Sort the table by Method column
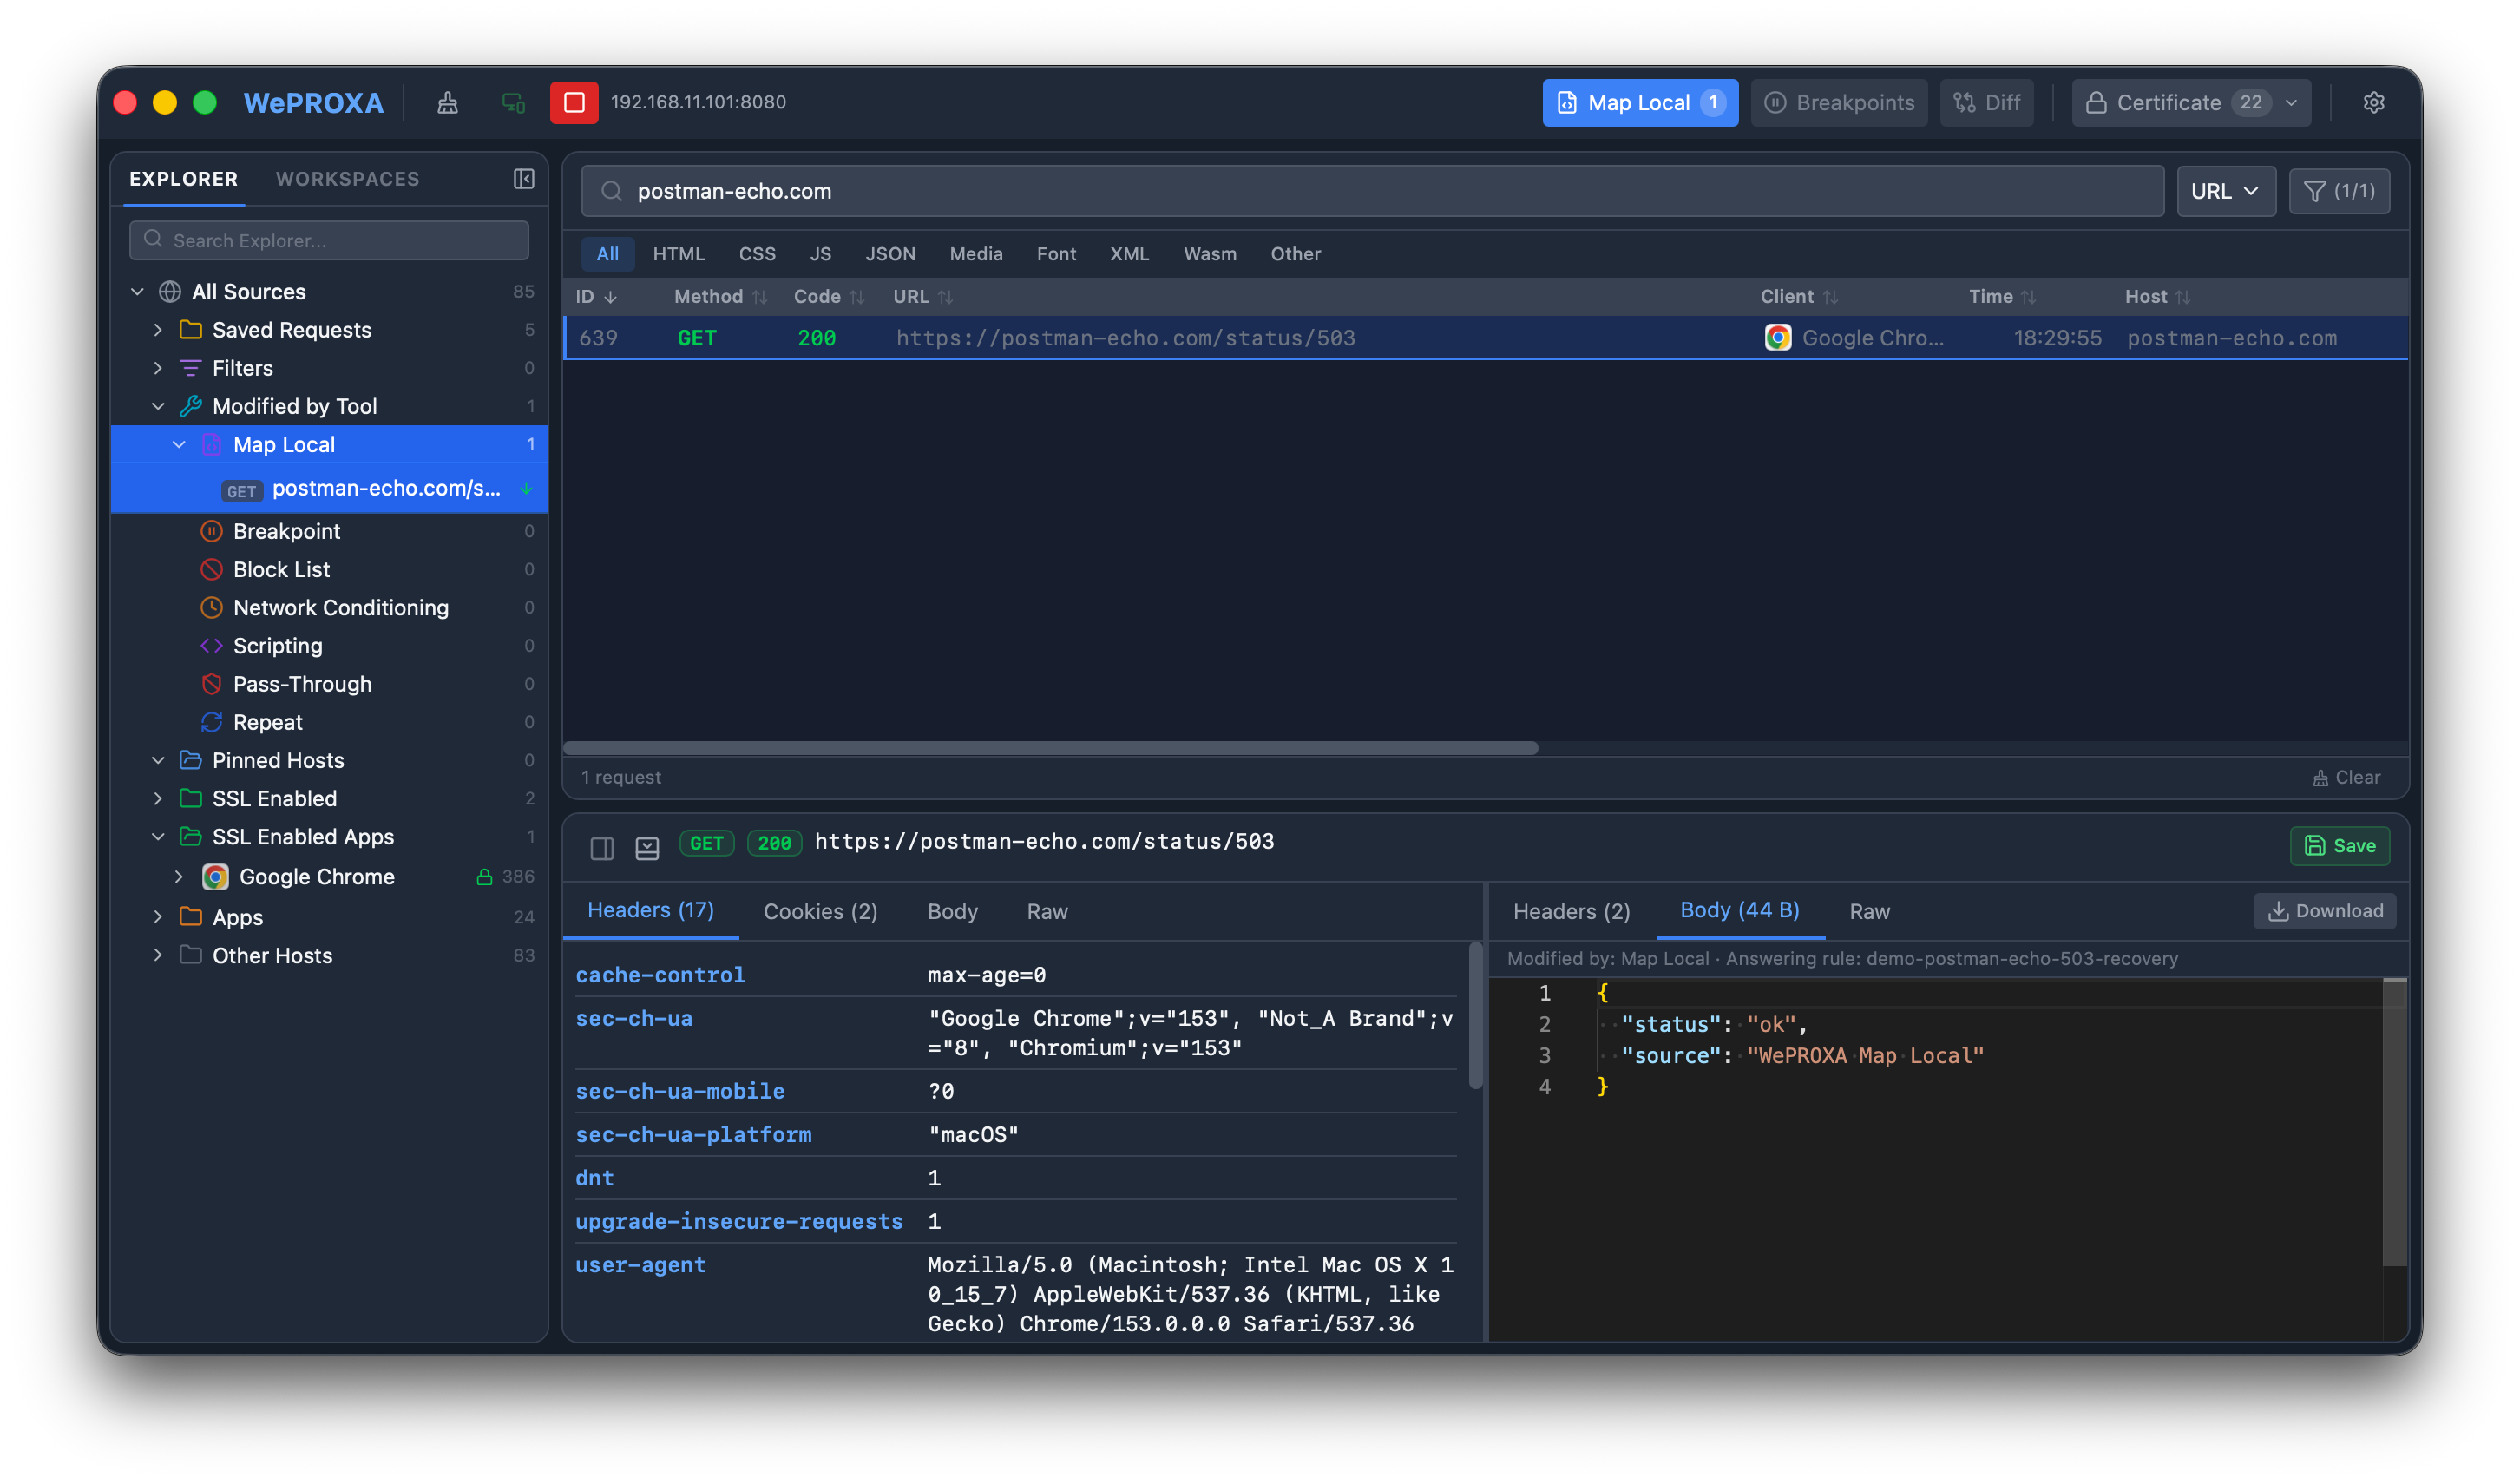 point(720,297)
